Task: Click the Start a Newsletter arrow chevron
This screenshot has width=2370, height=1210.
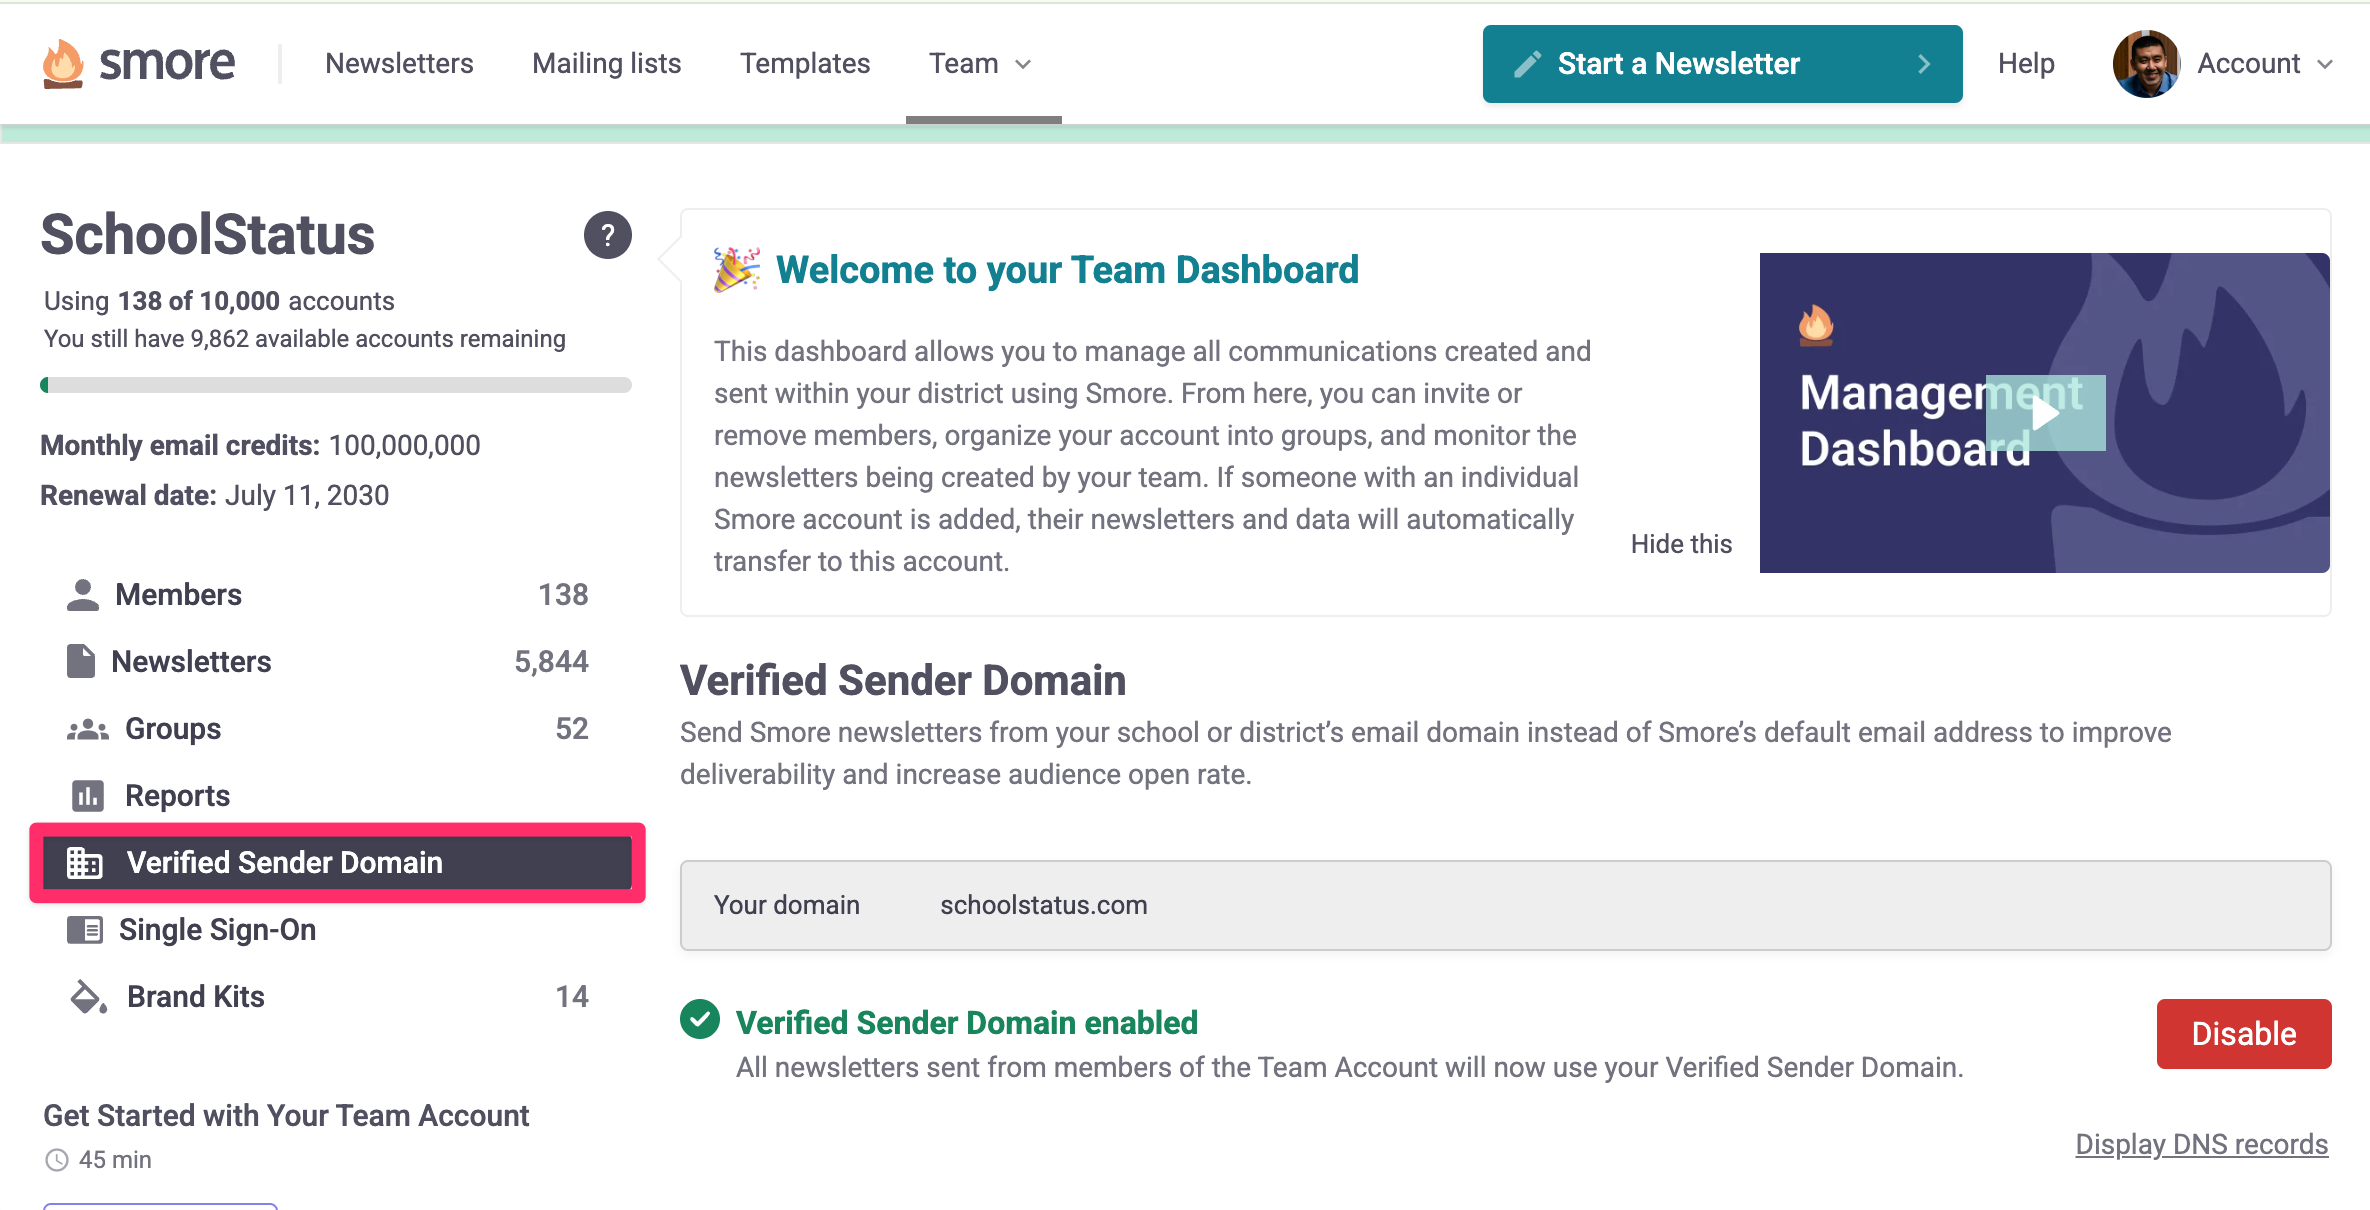Action: click(1924, 64)
